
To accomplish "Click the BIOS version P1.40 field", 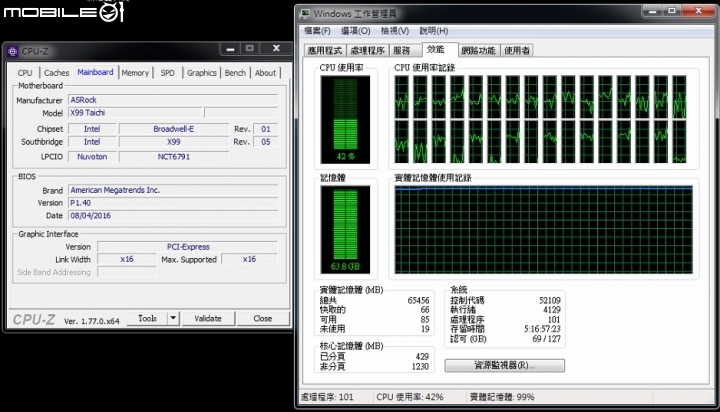I will (x=173, y=203).
